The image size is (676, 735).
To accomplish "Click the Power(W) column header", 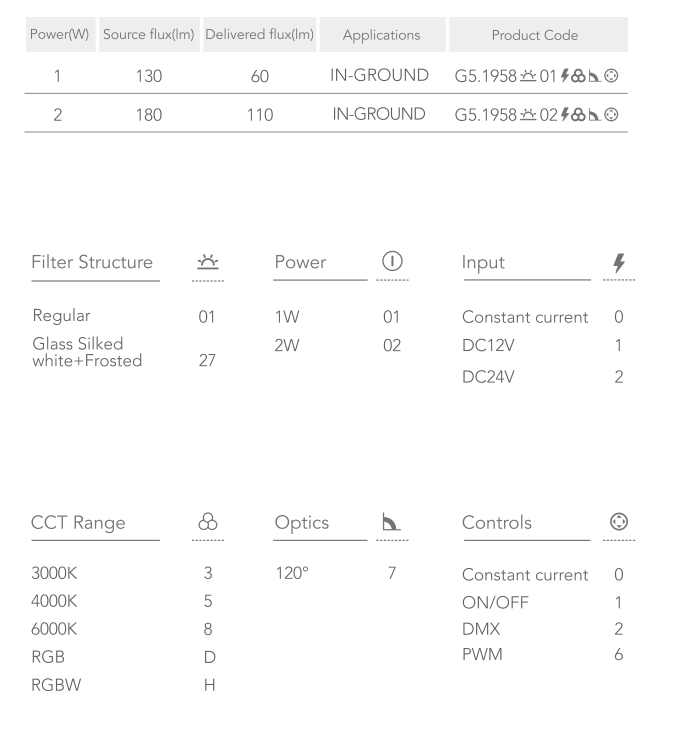I will 58,35.
